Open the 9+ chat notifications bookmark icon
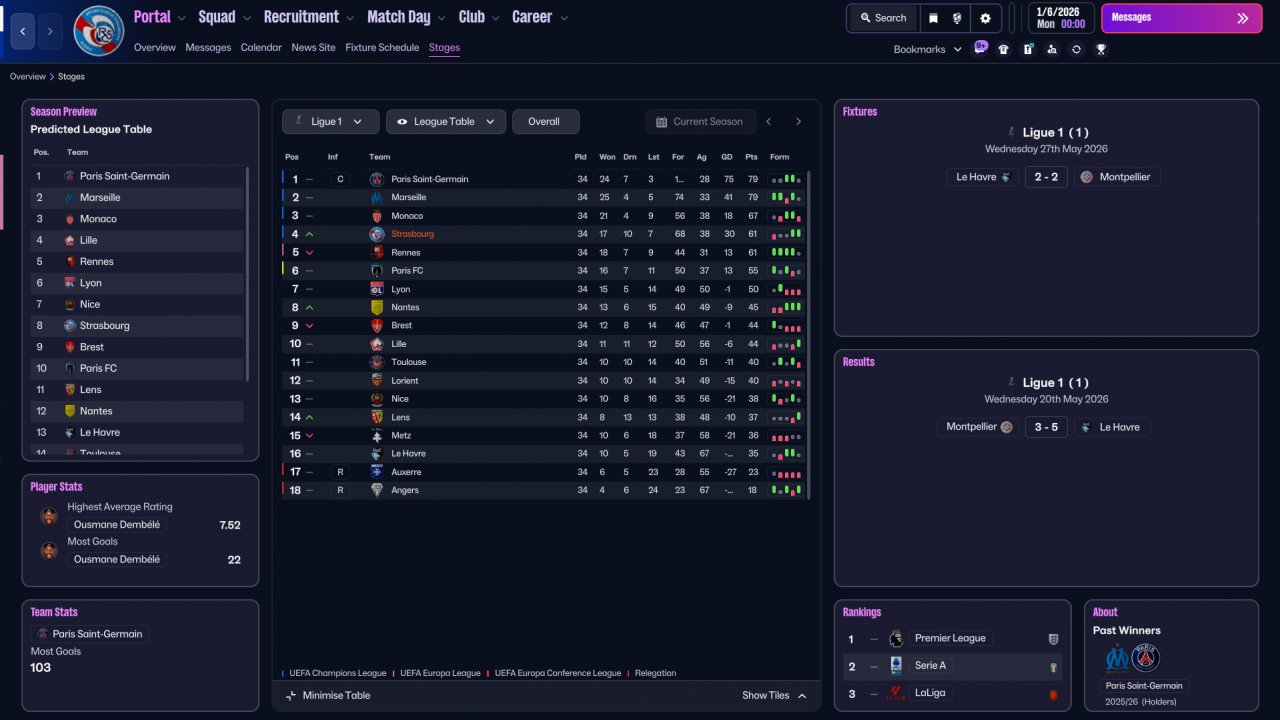Viewport: 1280px width, 720px height. (980, 47)
